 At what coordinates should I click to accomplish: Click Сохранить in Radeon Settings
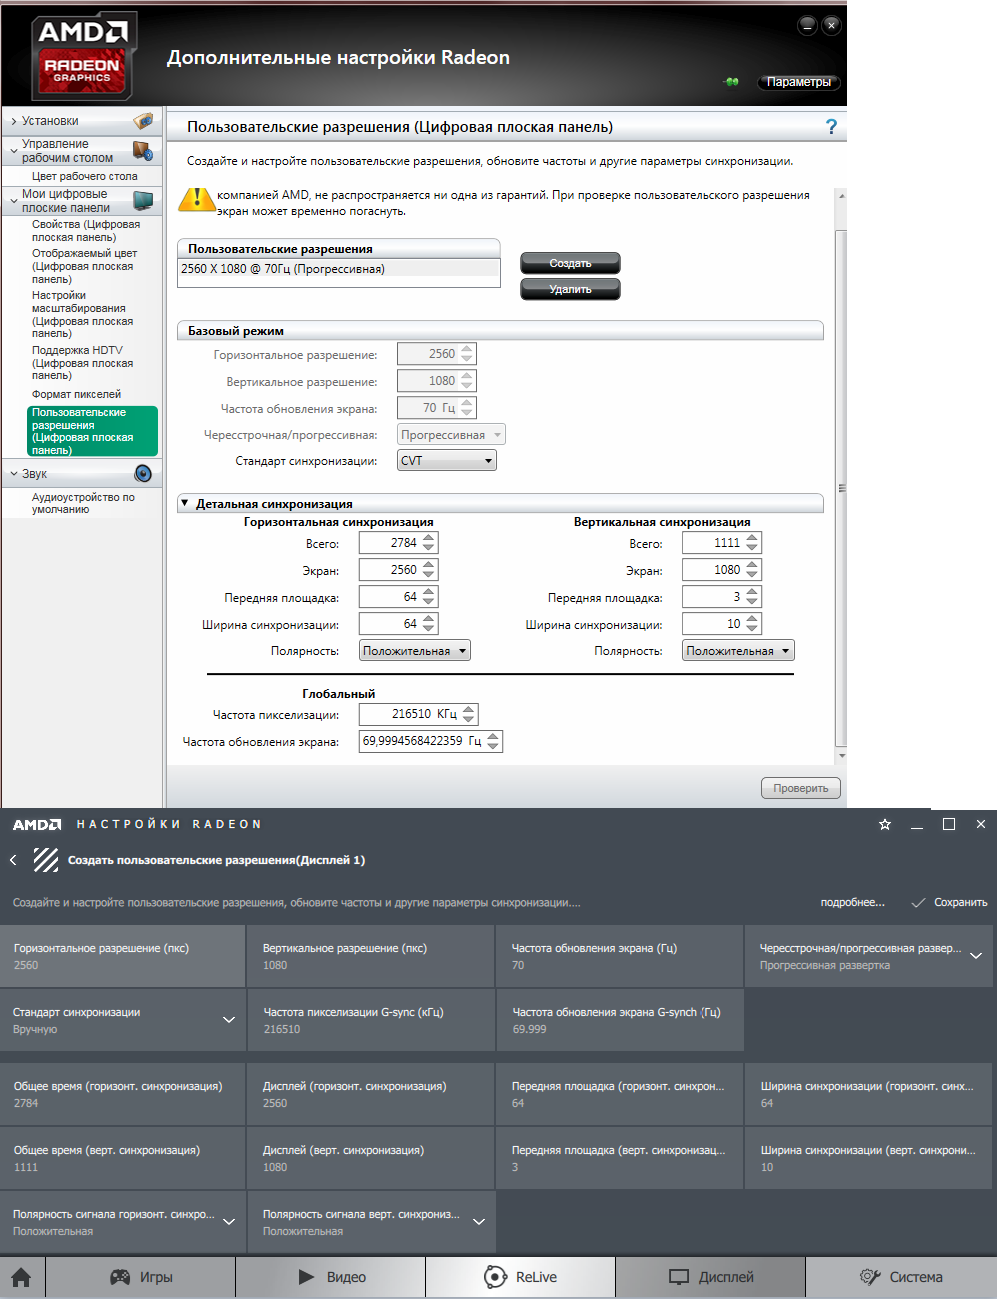coord(949,902)
